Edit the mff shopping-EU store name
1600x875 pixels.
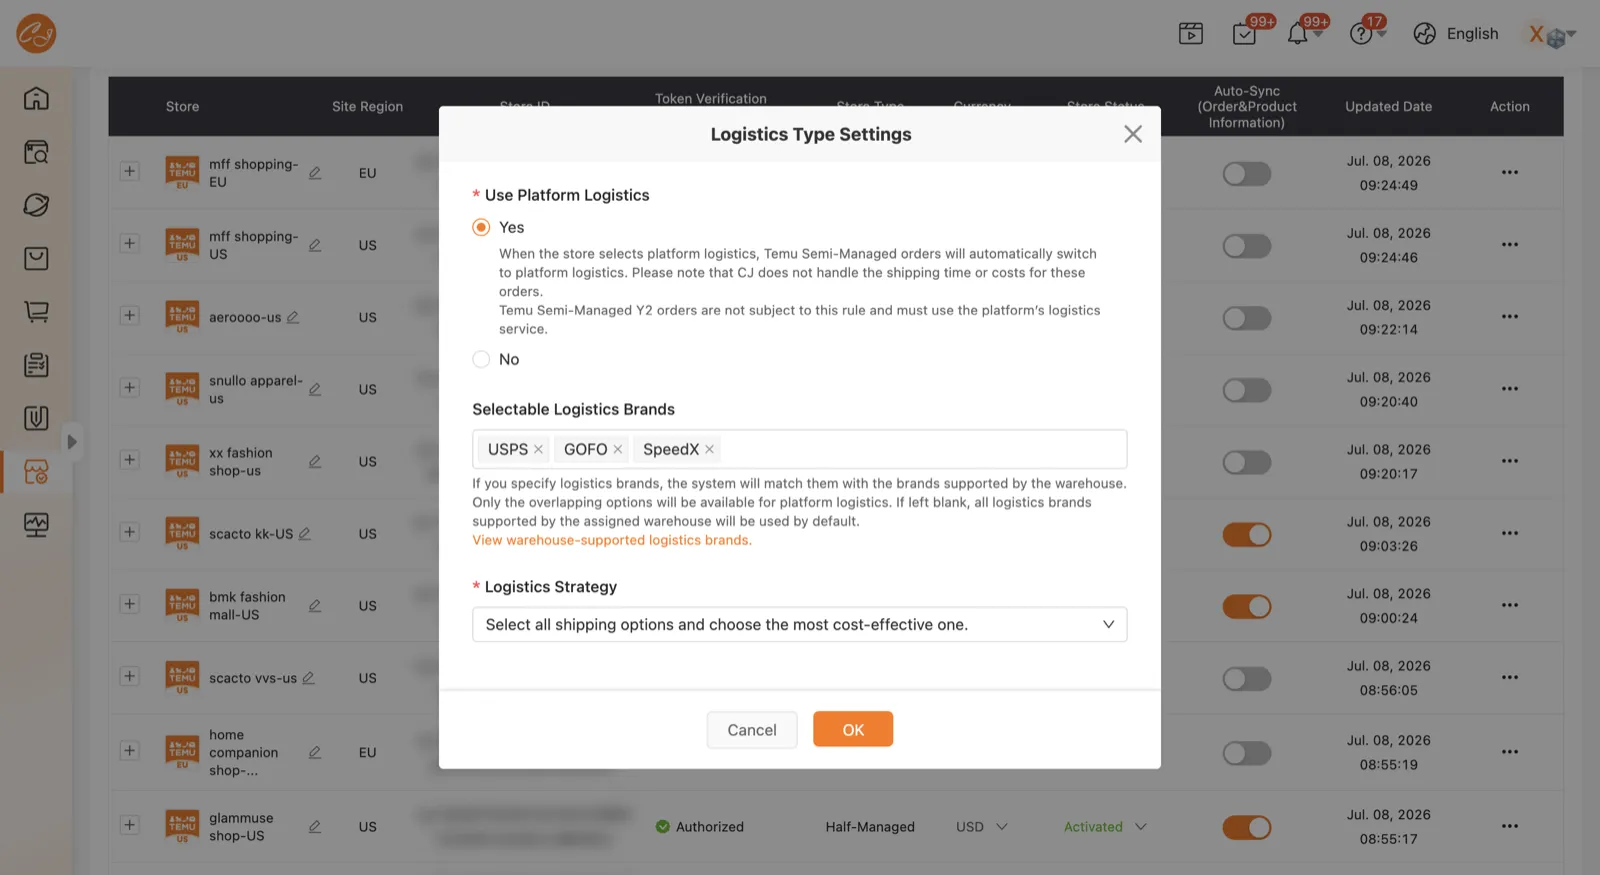315,173
